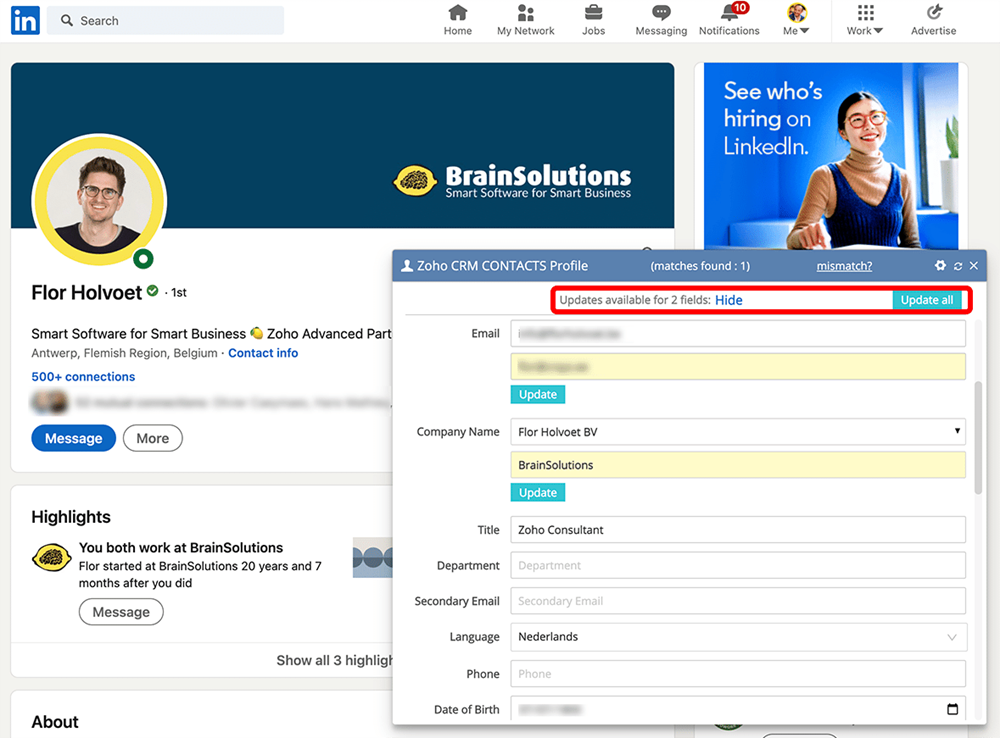Open the Home nav icon
This screenshot has height=738, width=1000.
tap(458, 20)
